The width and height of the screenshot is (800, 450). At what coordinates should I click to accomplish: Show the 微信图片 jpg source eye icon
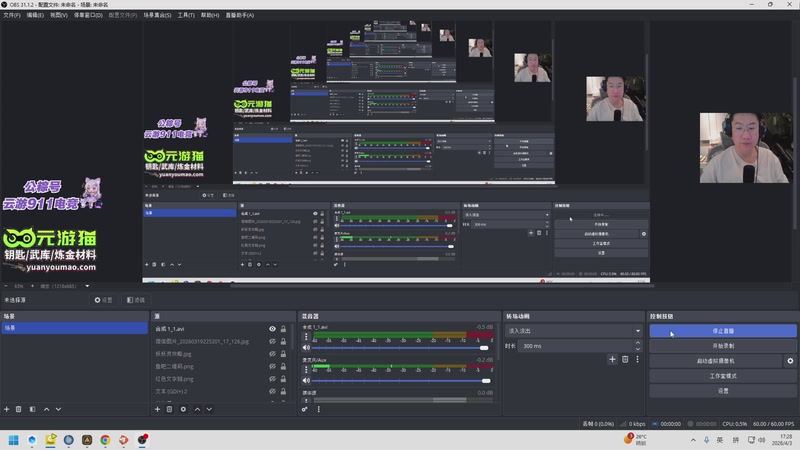pyautogui.click(x=272, y=341)
